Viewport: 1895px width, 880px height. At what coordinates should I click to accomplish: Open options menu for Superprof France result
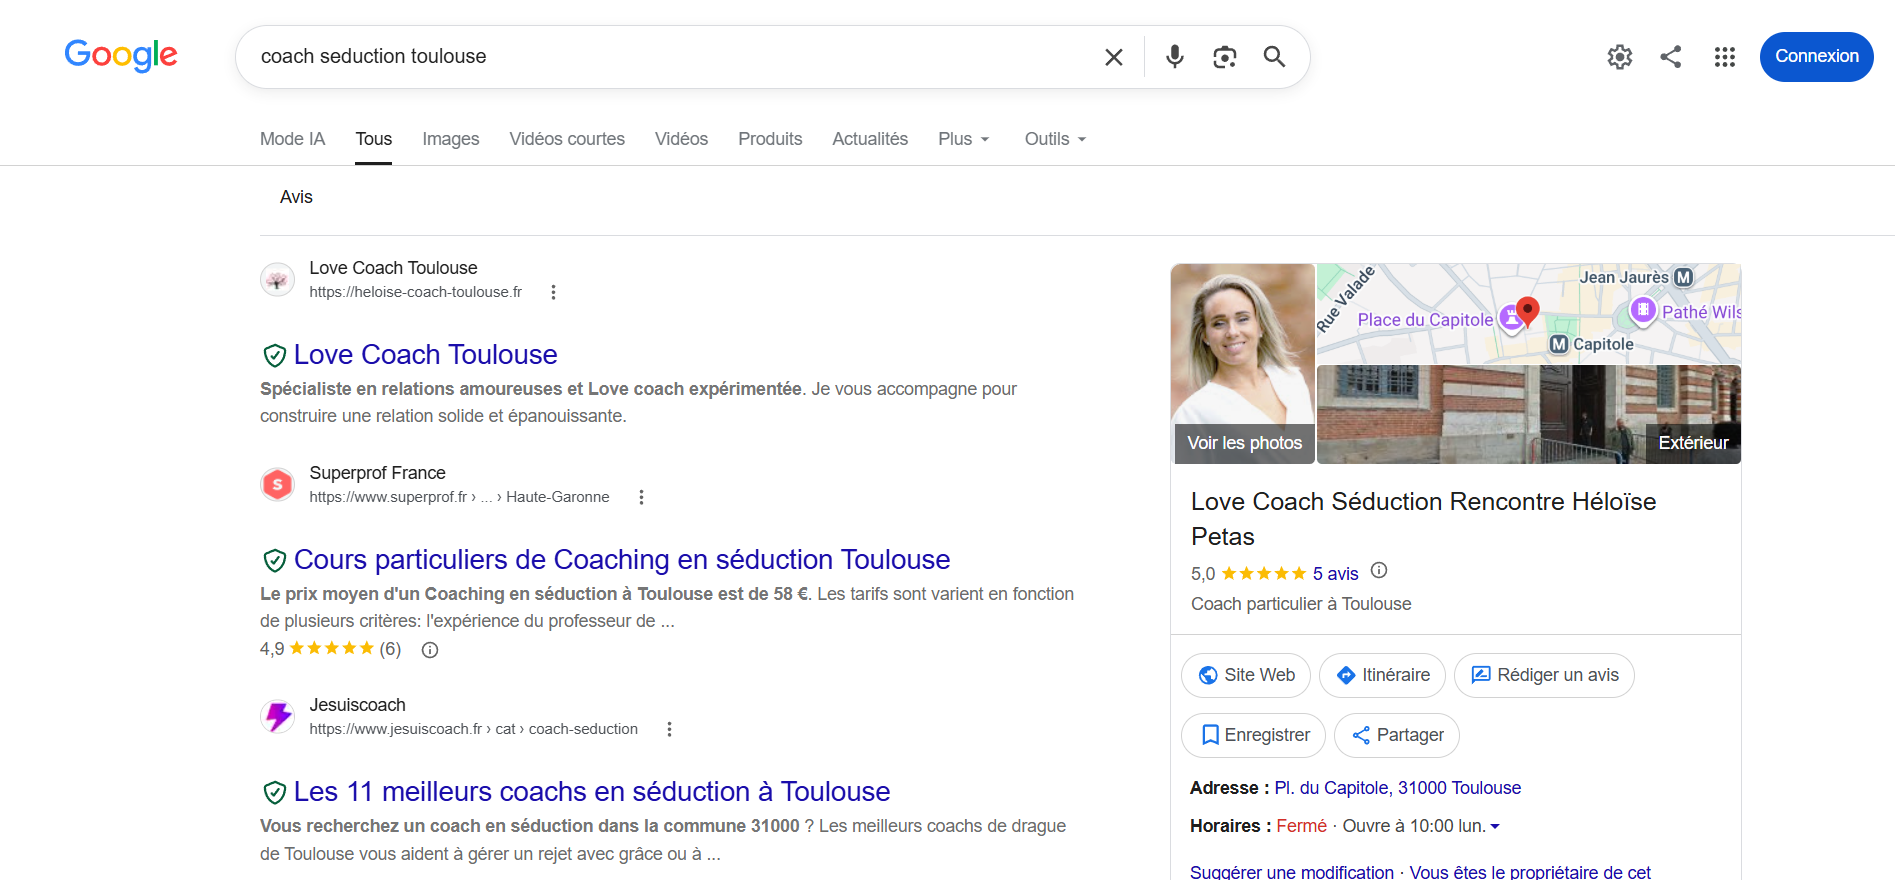(x=641, y=497)
